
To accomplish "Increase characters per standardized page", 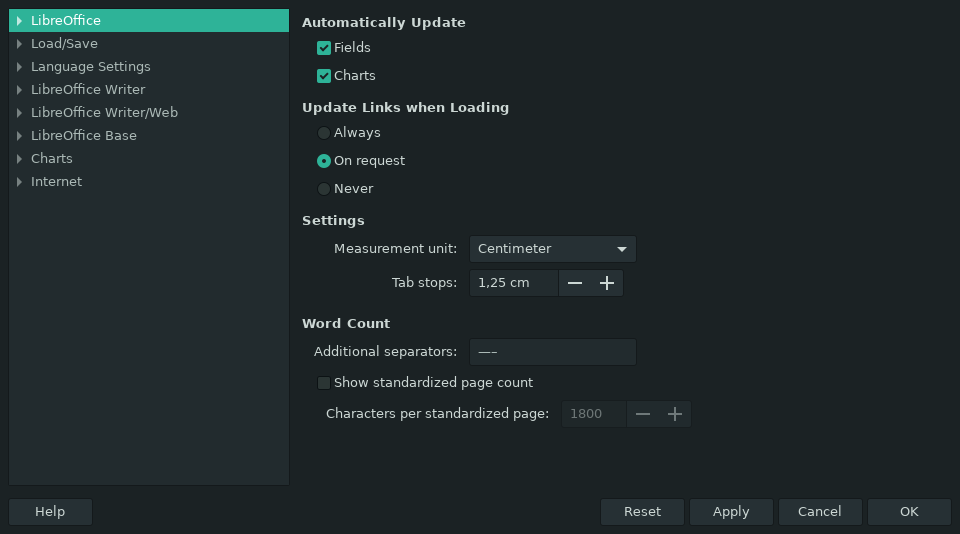I will coord(675,414).
